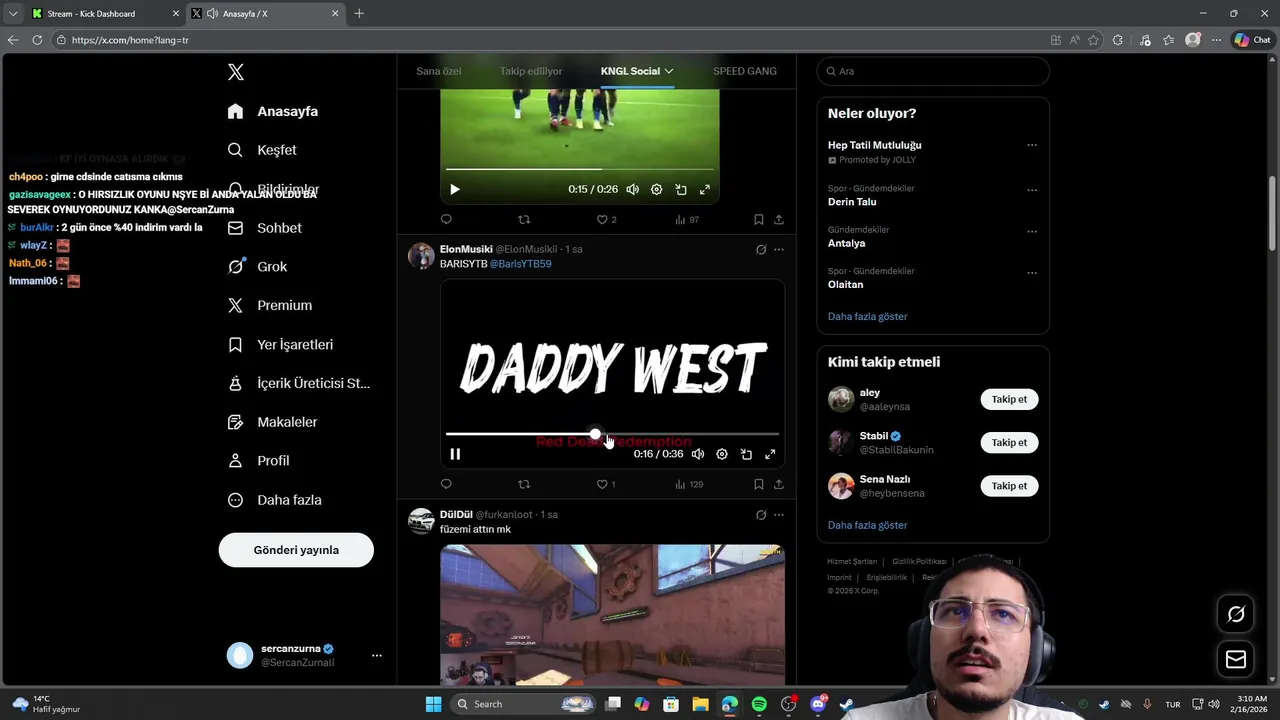Play the football video at 0:15
The image size is (1280, 720).
coord(454,189)
